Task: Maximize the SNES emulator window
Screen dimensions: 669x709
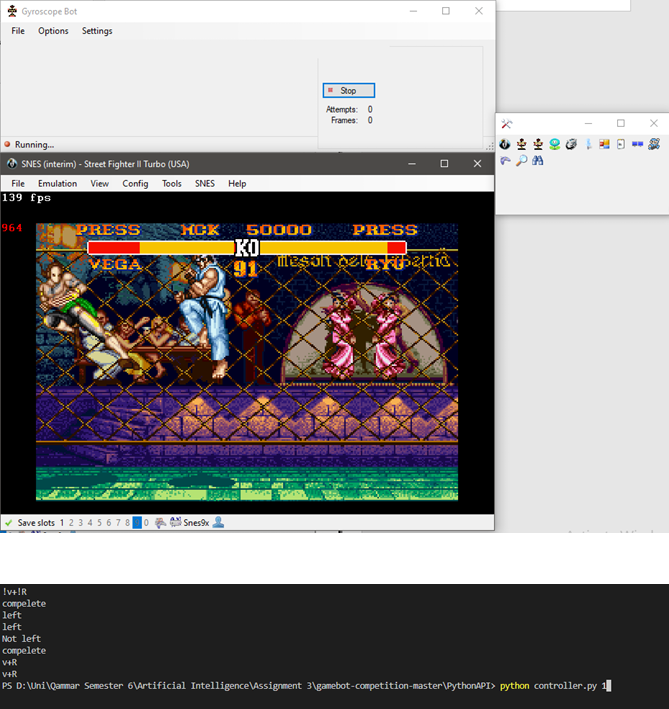Action: click(x=444, y=164)
